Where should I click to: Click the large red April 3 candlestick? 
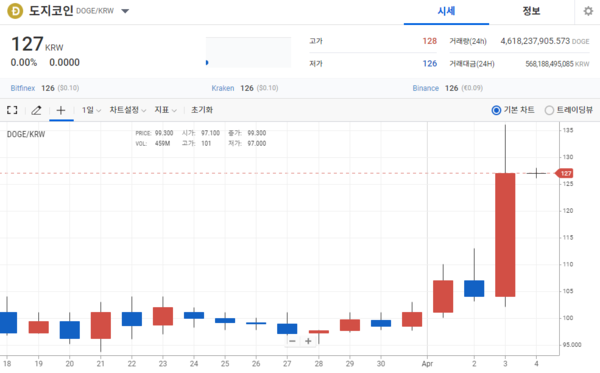(x=505, y=235)
